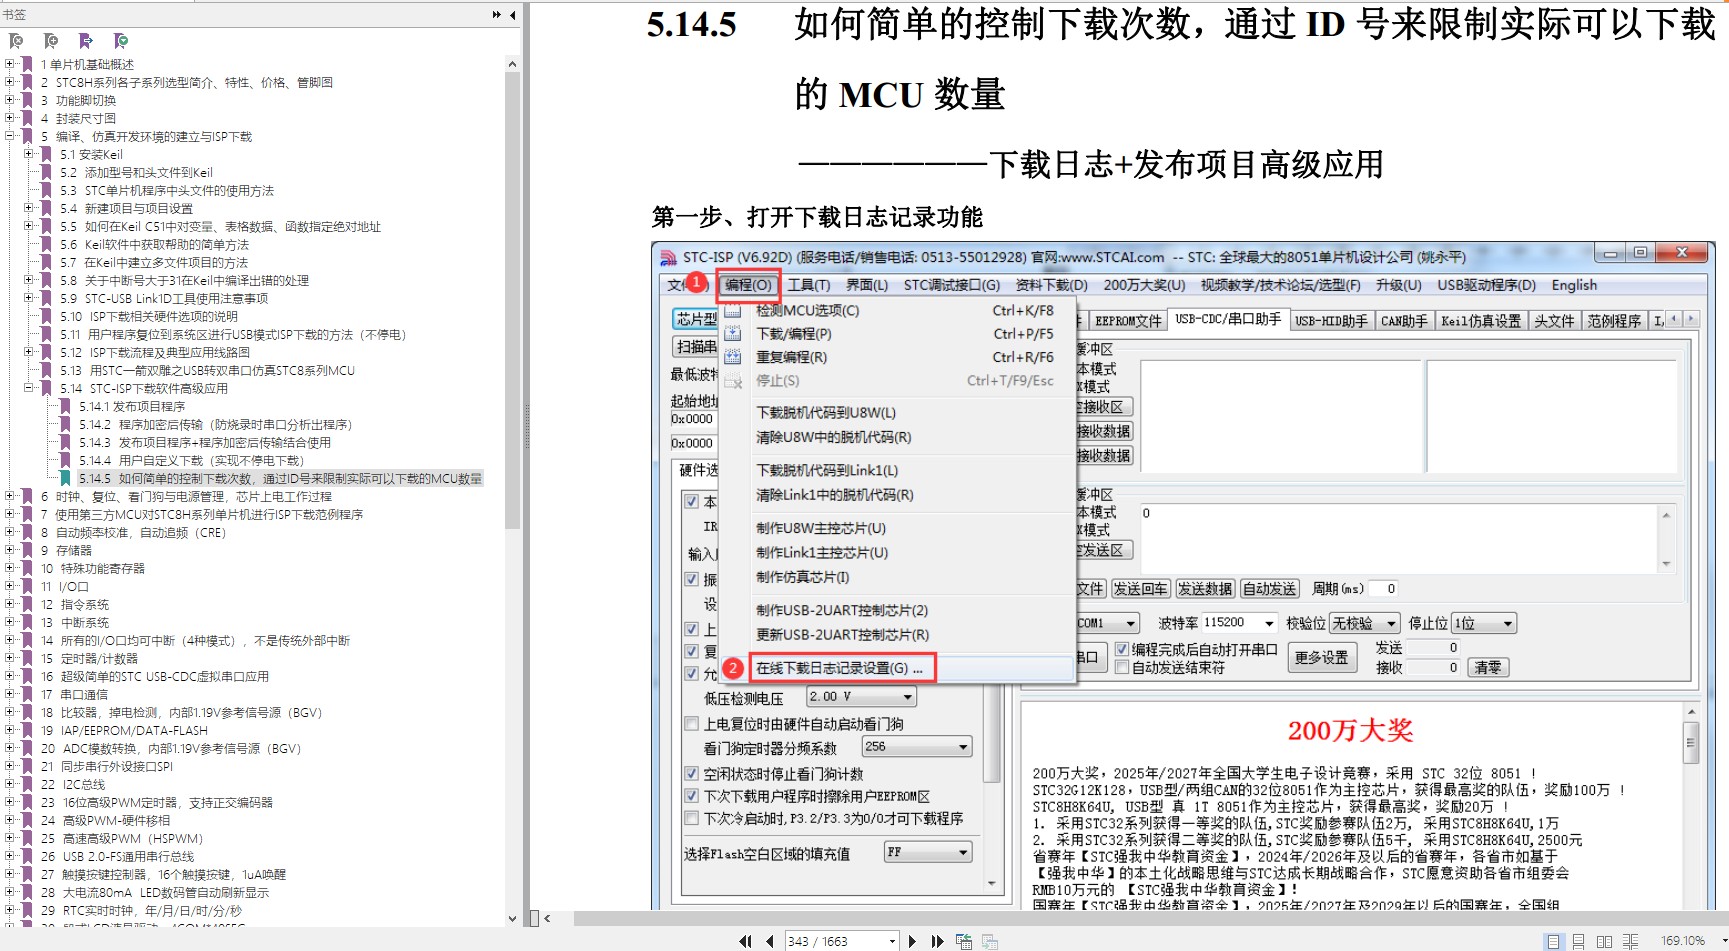This screenshot has width=1729, height=951.
Task: Click 下载/编程(P) in the STC-ISP image menu
Action: 794,334
